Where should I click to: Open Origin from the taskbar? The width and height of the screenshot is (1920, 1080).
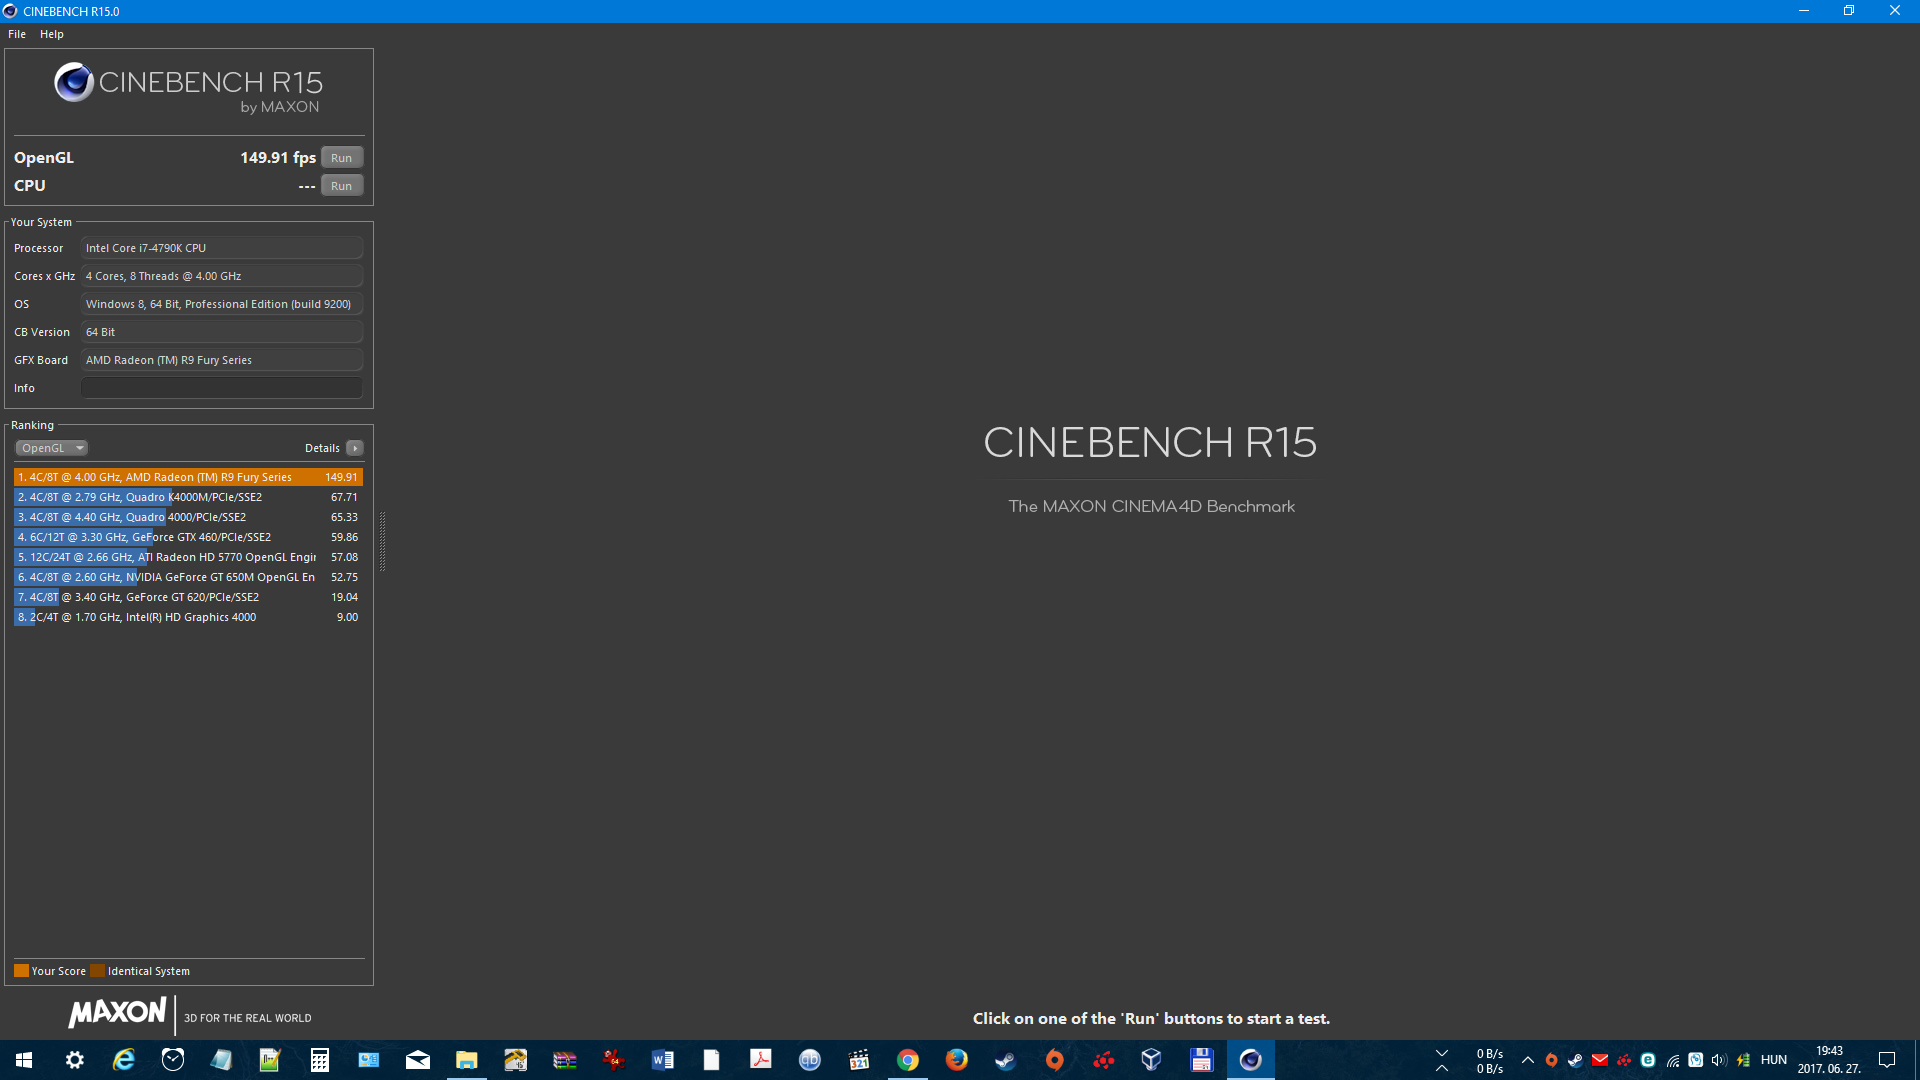click(1054, 1060)
